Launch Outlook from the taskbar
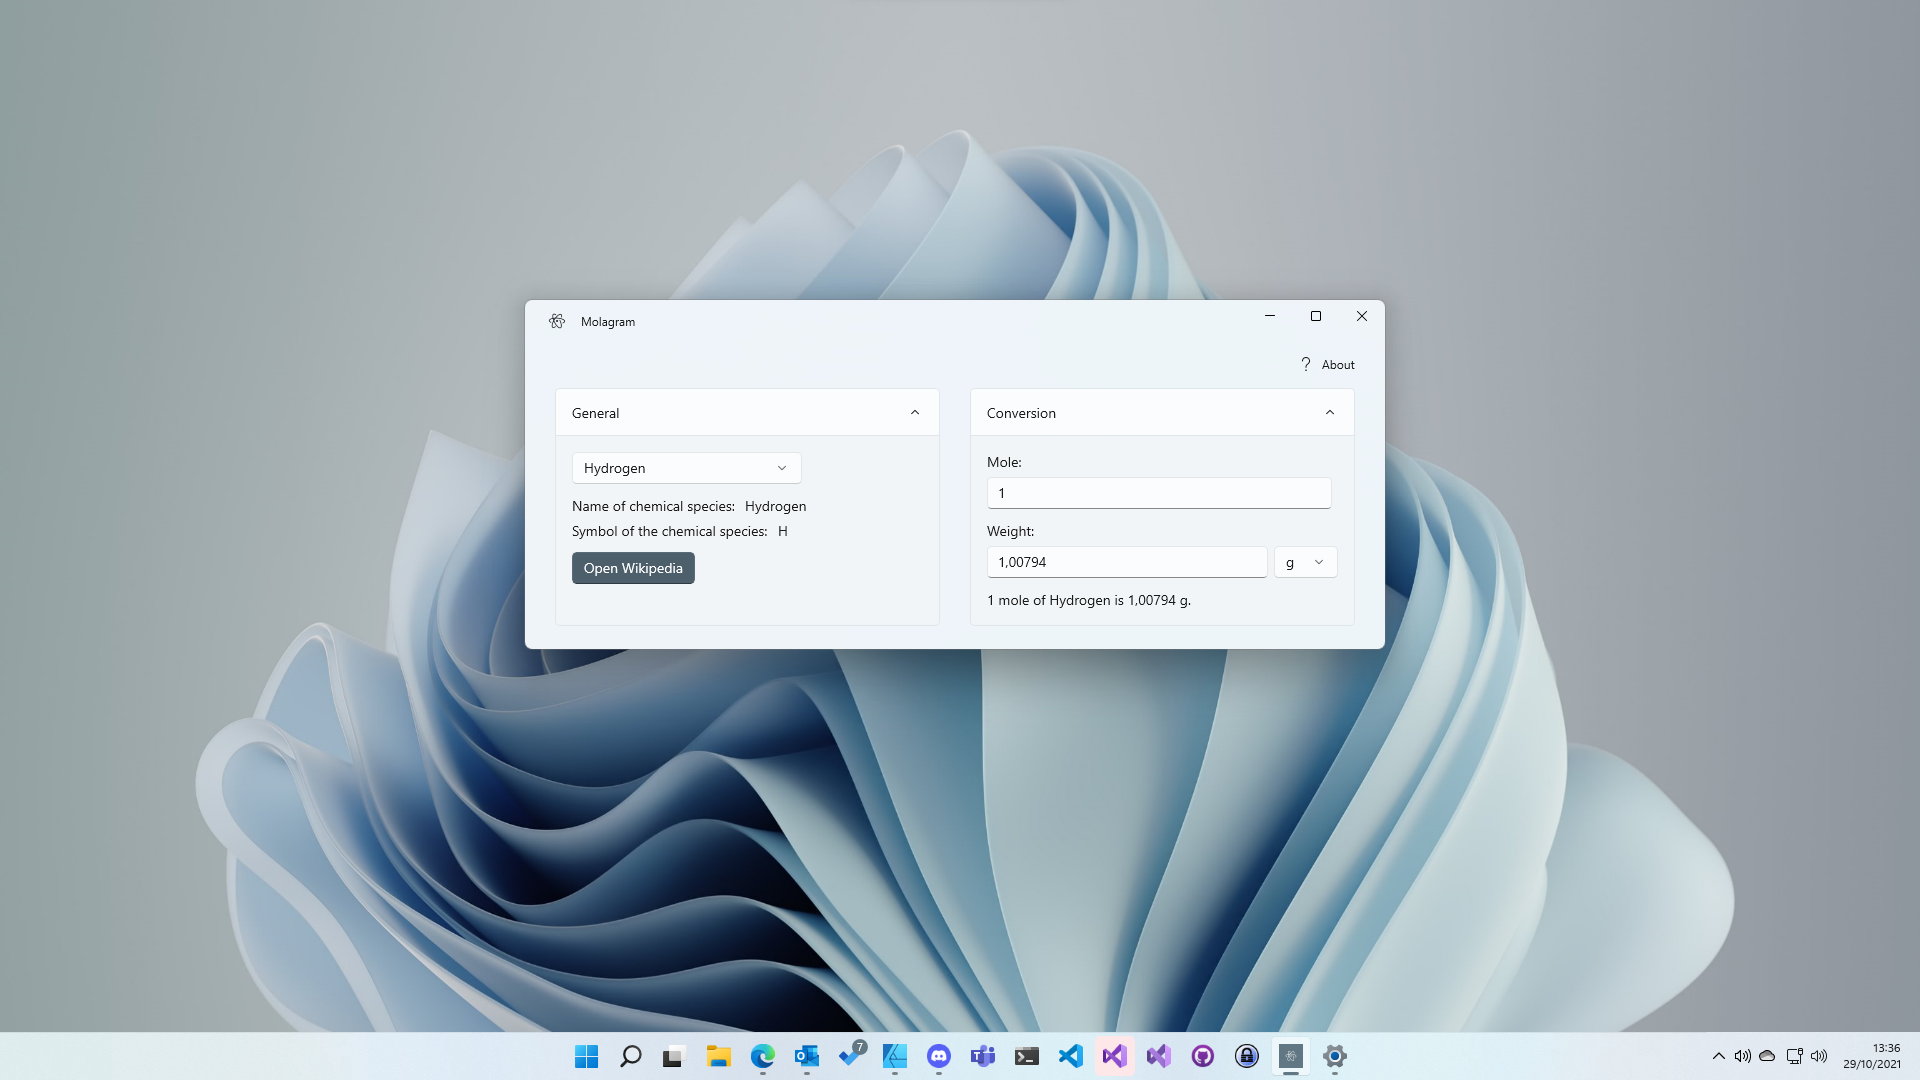1920x1080 pixels. (x=807, y=1056)
